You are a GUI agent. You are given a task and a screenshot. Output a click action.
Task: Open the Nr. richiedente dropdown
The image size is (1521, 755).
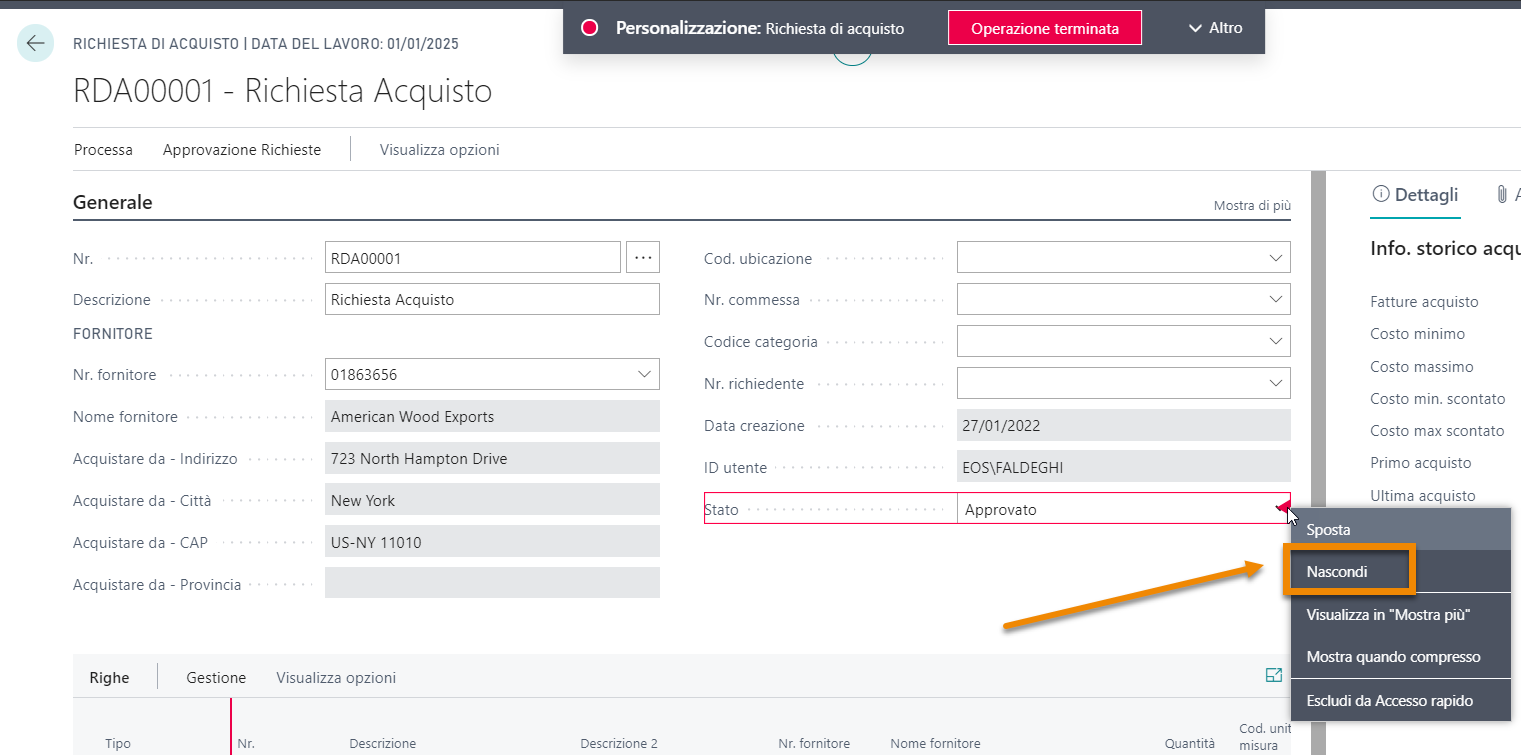pyautogui.click(x=1275, y=383)
